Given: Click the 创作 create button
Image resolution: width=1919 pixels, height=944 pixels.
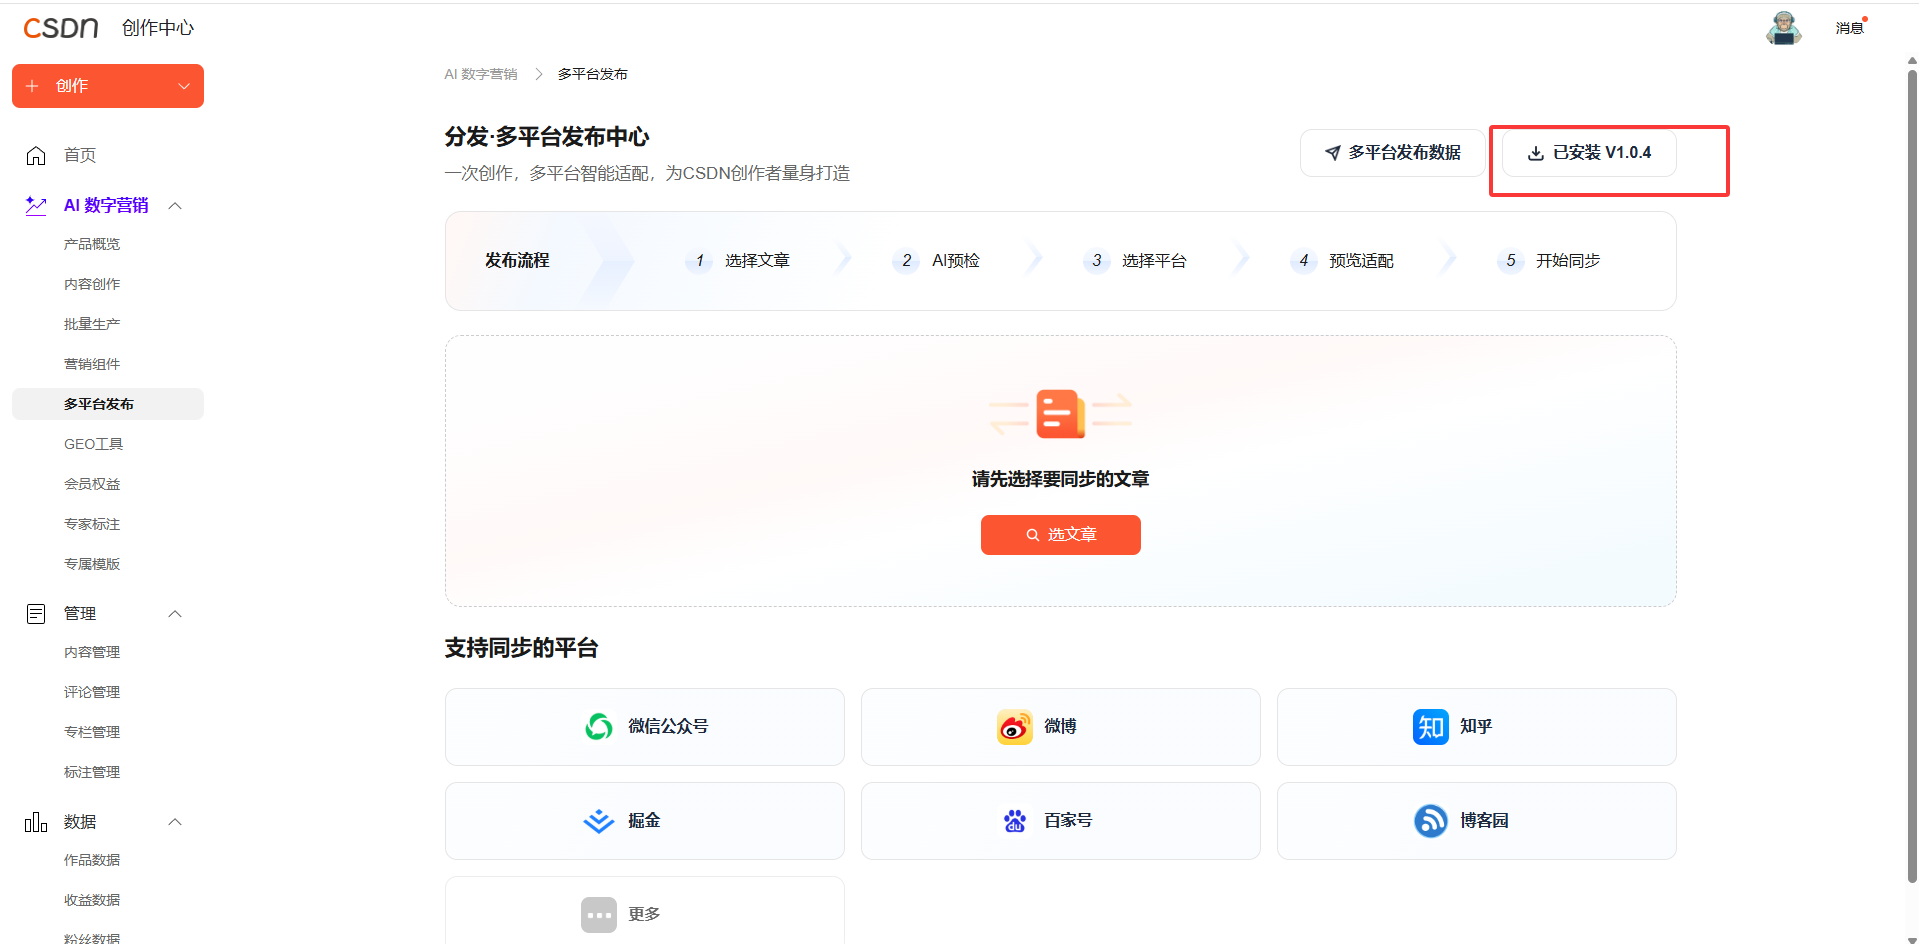Looking at the screenshot, I should (x=108, y=86).
